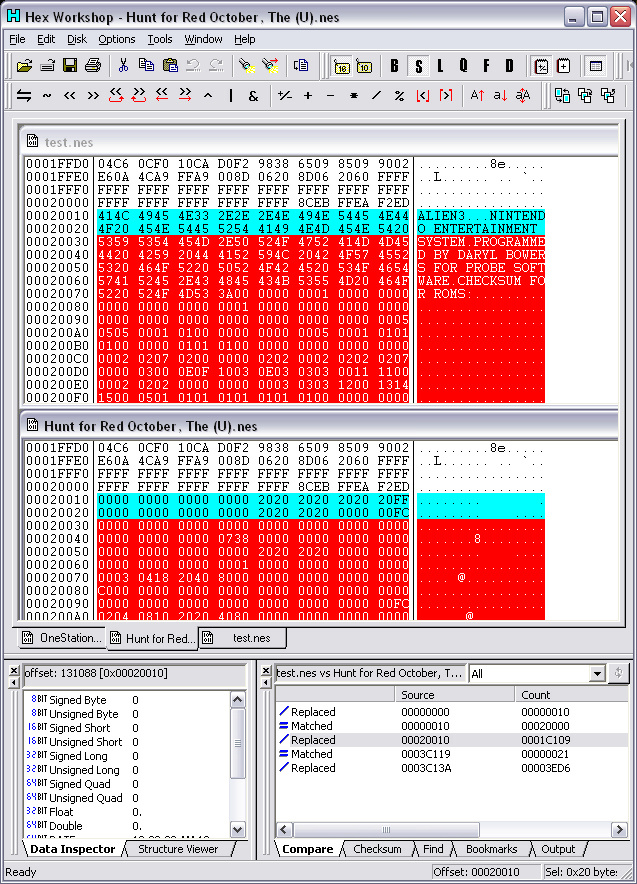
Task: Select the Hunt for Red document tab
Action: [152, 638]
